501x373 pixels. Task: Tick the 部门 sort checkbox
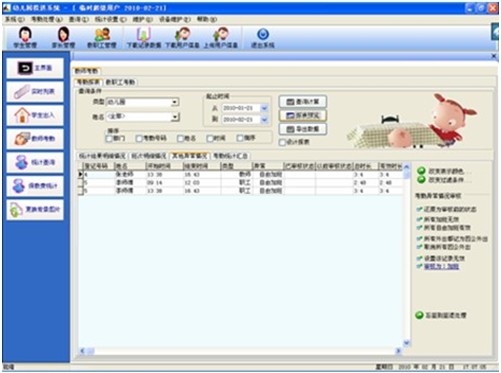point(109,138)
